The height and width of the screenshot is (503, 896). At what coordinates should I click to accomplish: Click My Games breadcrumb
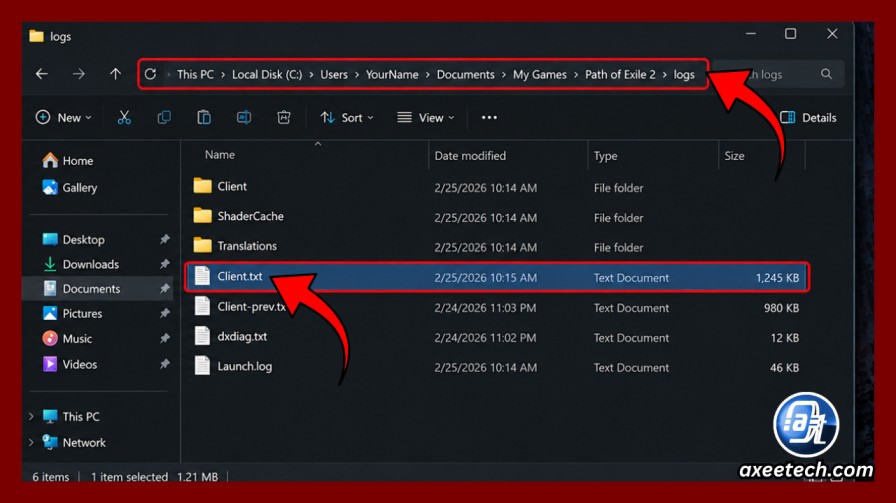click(x=539, y=74)
